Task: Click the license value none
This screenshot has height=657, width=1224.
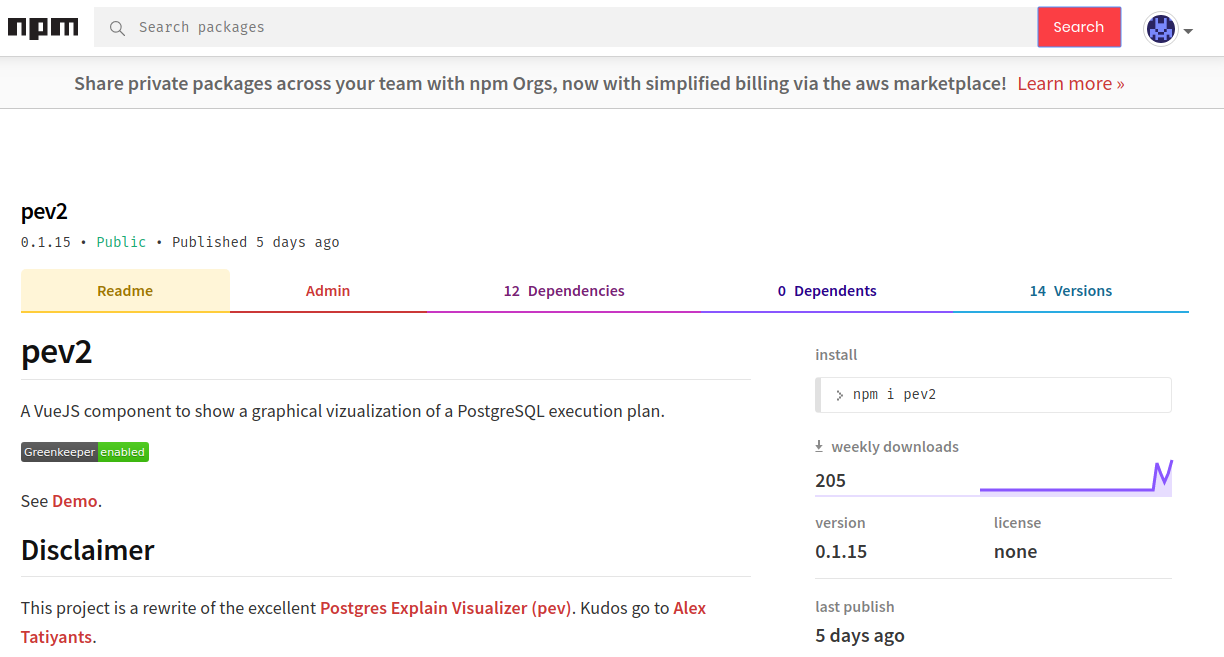Action: point(1015,551)
